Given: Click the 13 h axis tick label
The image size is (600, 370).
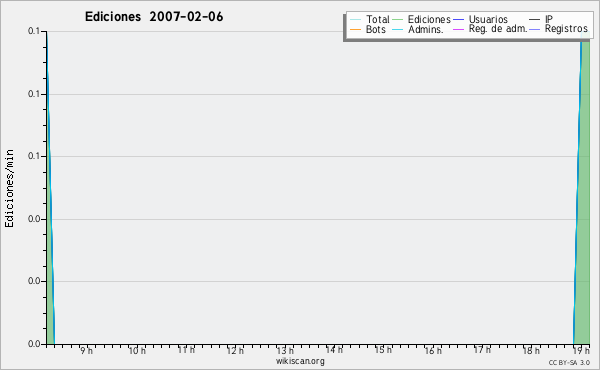Looking at the screenshot, I should (x=285, y=350).
